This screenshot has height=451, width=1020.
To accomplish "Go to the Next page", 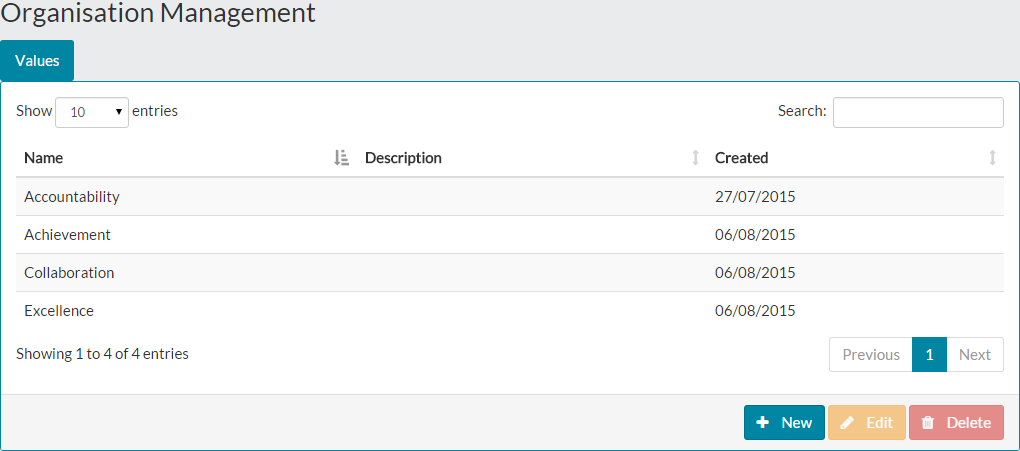I will [x=974, y=354].
